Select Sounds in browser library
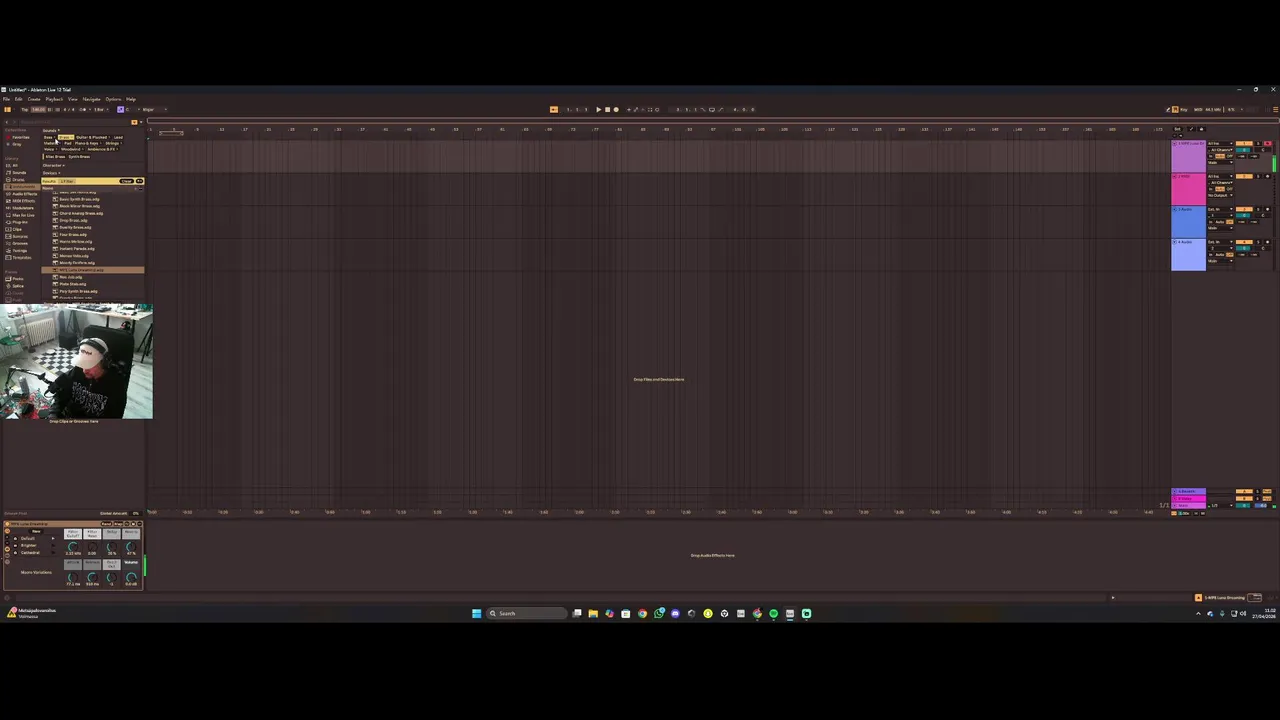 (17, 173)
